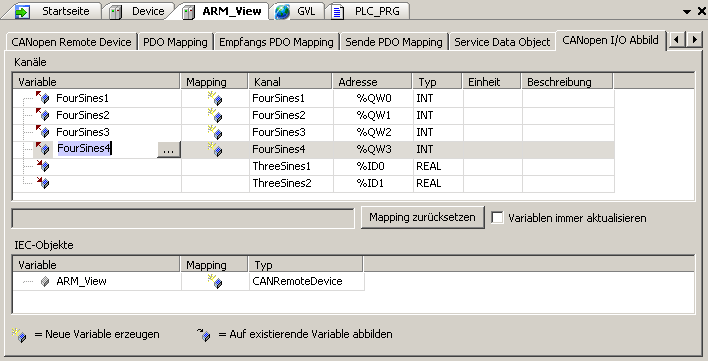
Task: Click the FourSines4 variable edit field
Action: click(x=105, y=148)
